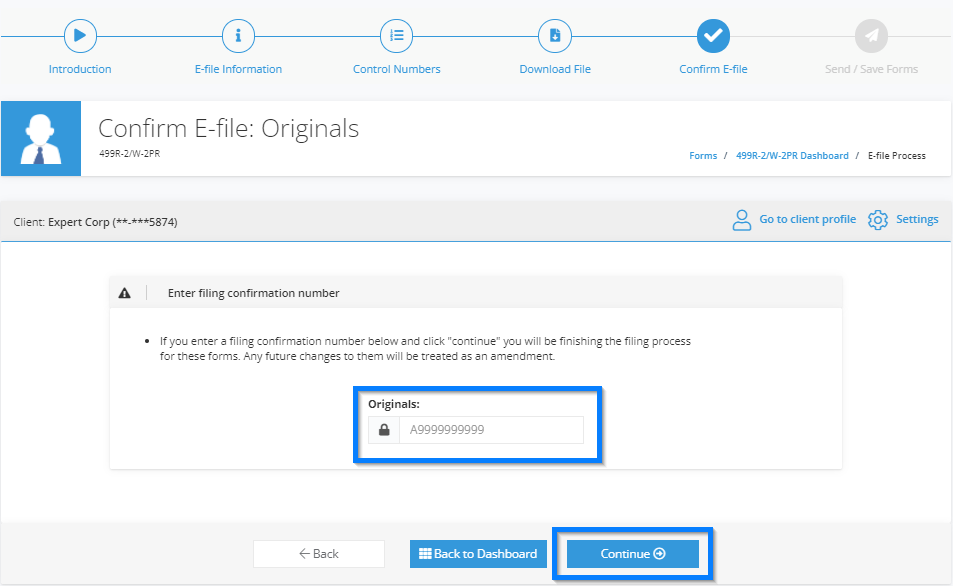This screenshot has width=953, height=586.
Task: Open 499R-2/W-2PR Dashboard breadcrumb link
Action: coord(792,156)
